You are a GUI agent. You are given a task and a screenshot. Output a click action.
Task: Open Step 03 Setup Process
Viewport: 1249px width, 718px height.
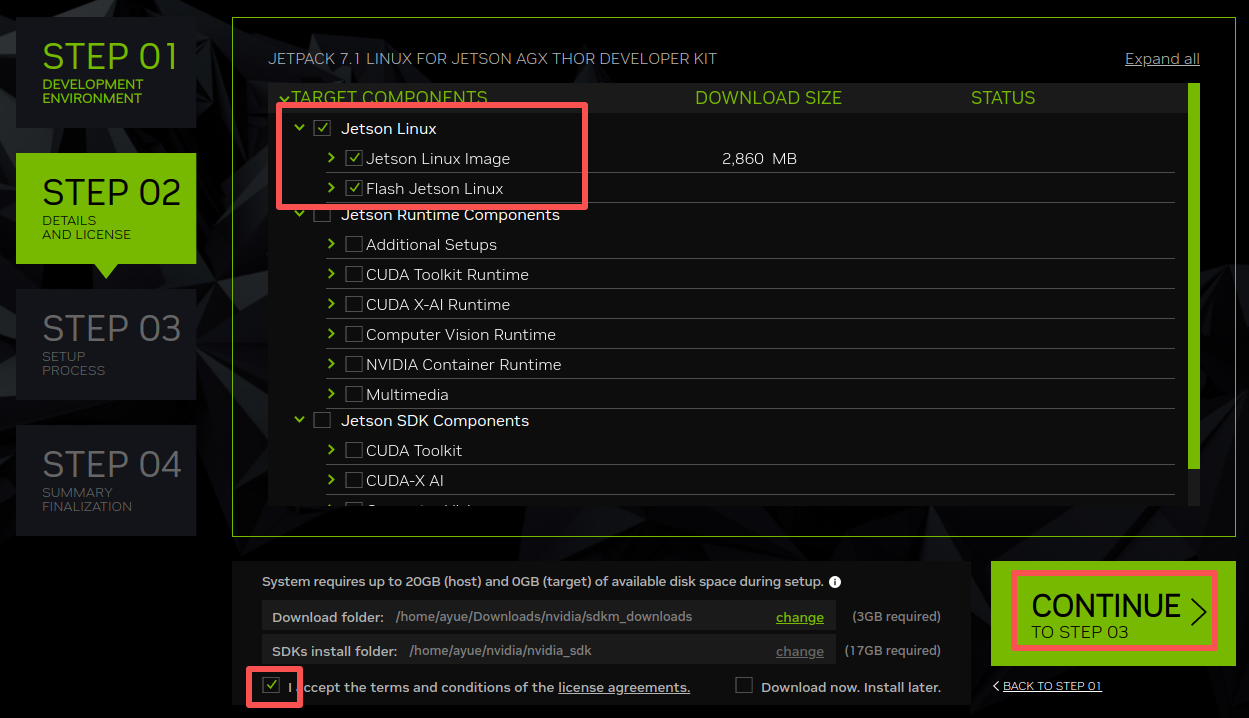(x=106, y=344)
